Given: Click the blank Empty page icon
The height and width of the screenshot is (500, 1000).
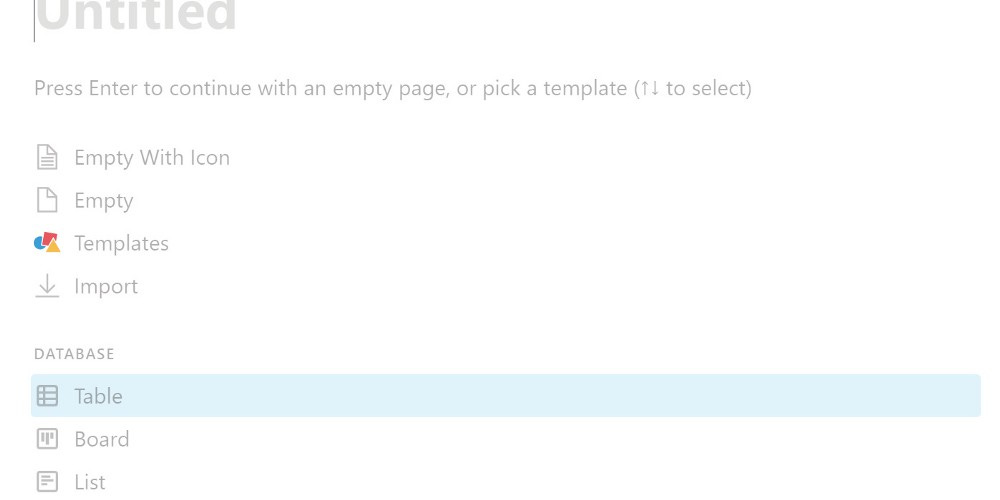Looking at the screenshot, I should tap(47, 201).
